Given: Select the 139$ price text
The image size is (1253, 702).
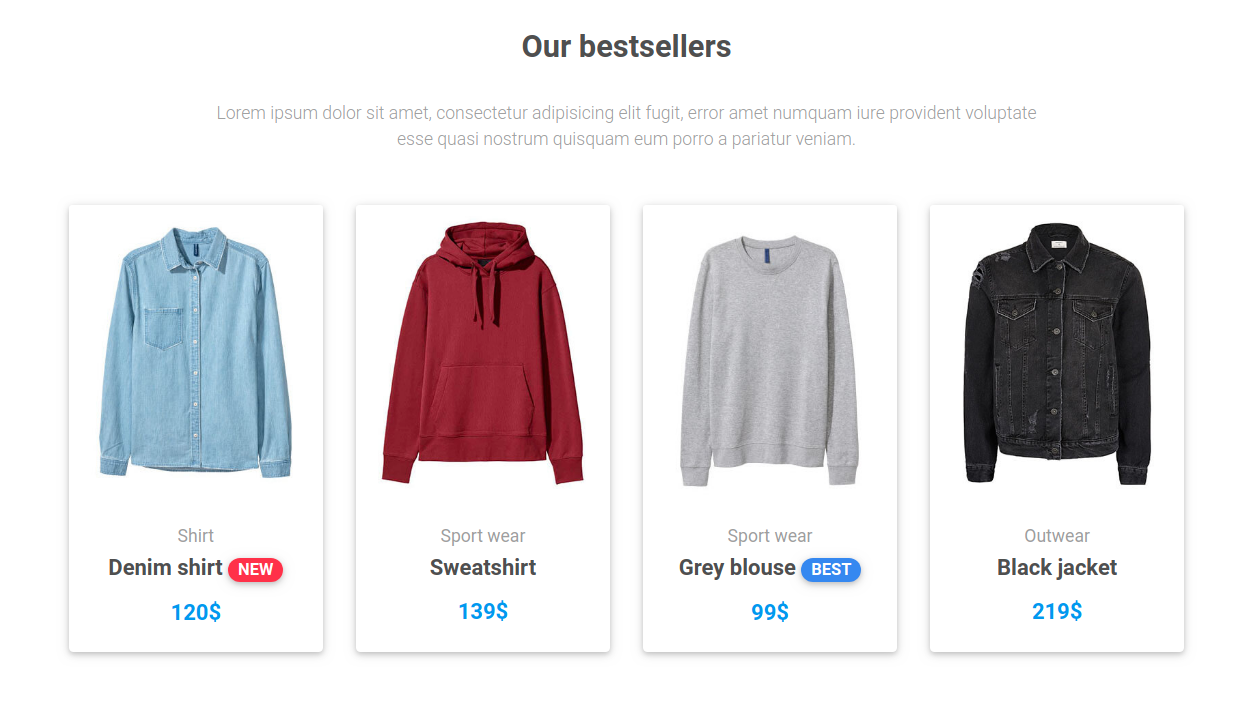Looking at the screenshot, I should point(483,611).
